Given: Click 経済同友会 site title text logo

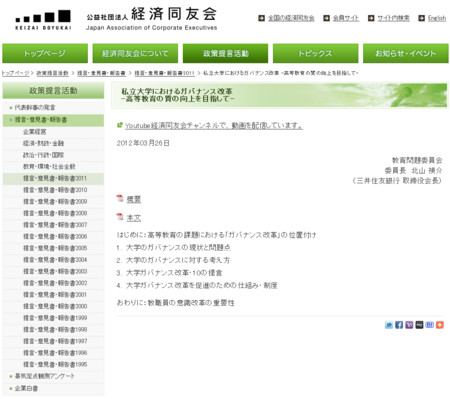Looking at the screenshot, I should click(x=152, y=19).
